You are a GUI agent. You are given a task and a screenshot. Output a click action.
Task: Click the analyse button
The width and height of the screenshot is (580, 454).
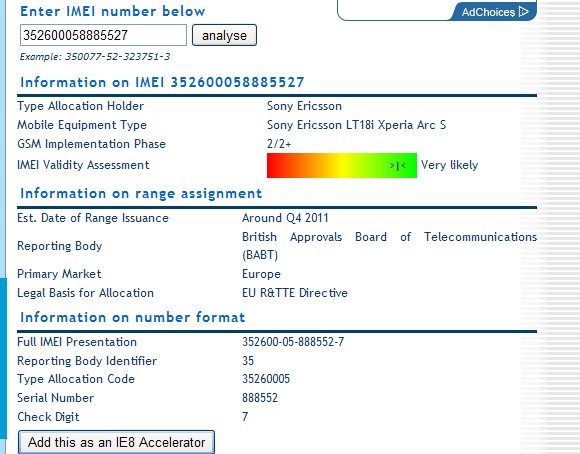pyautogui.click(x=224, y=35)
